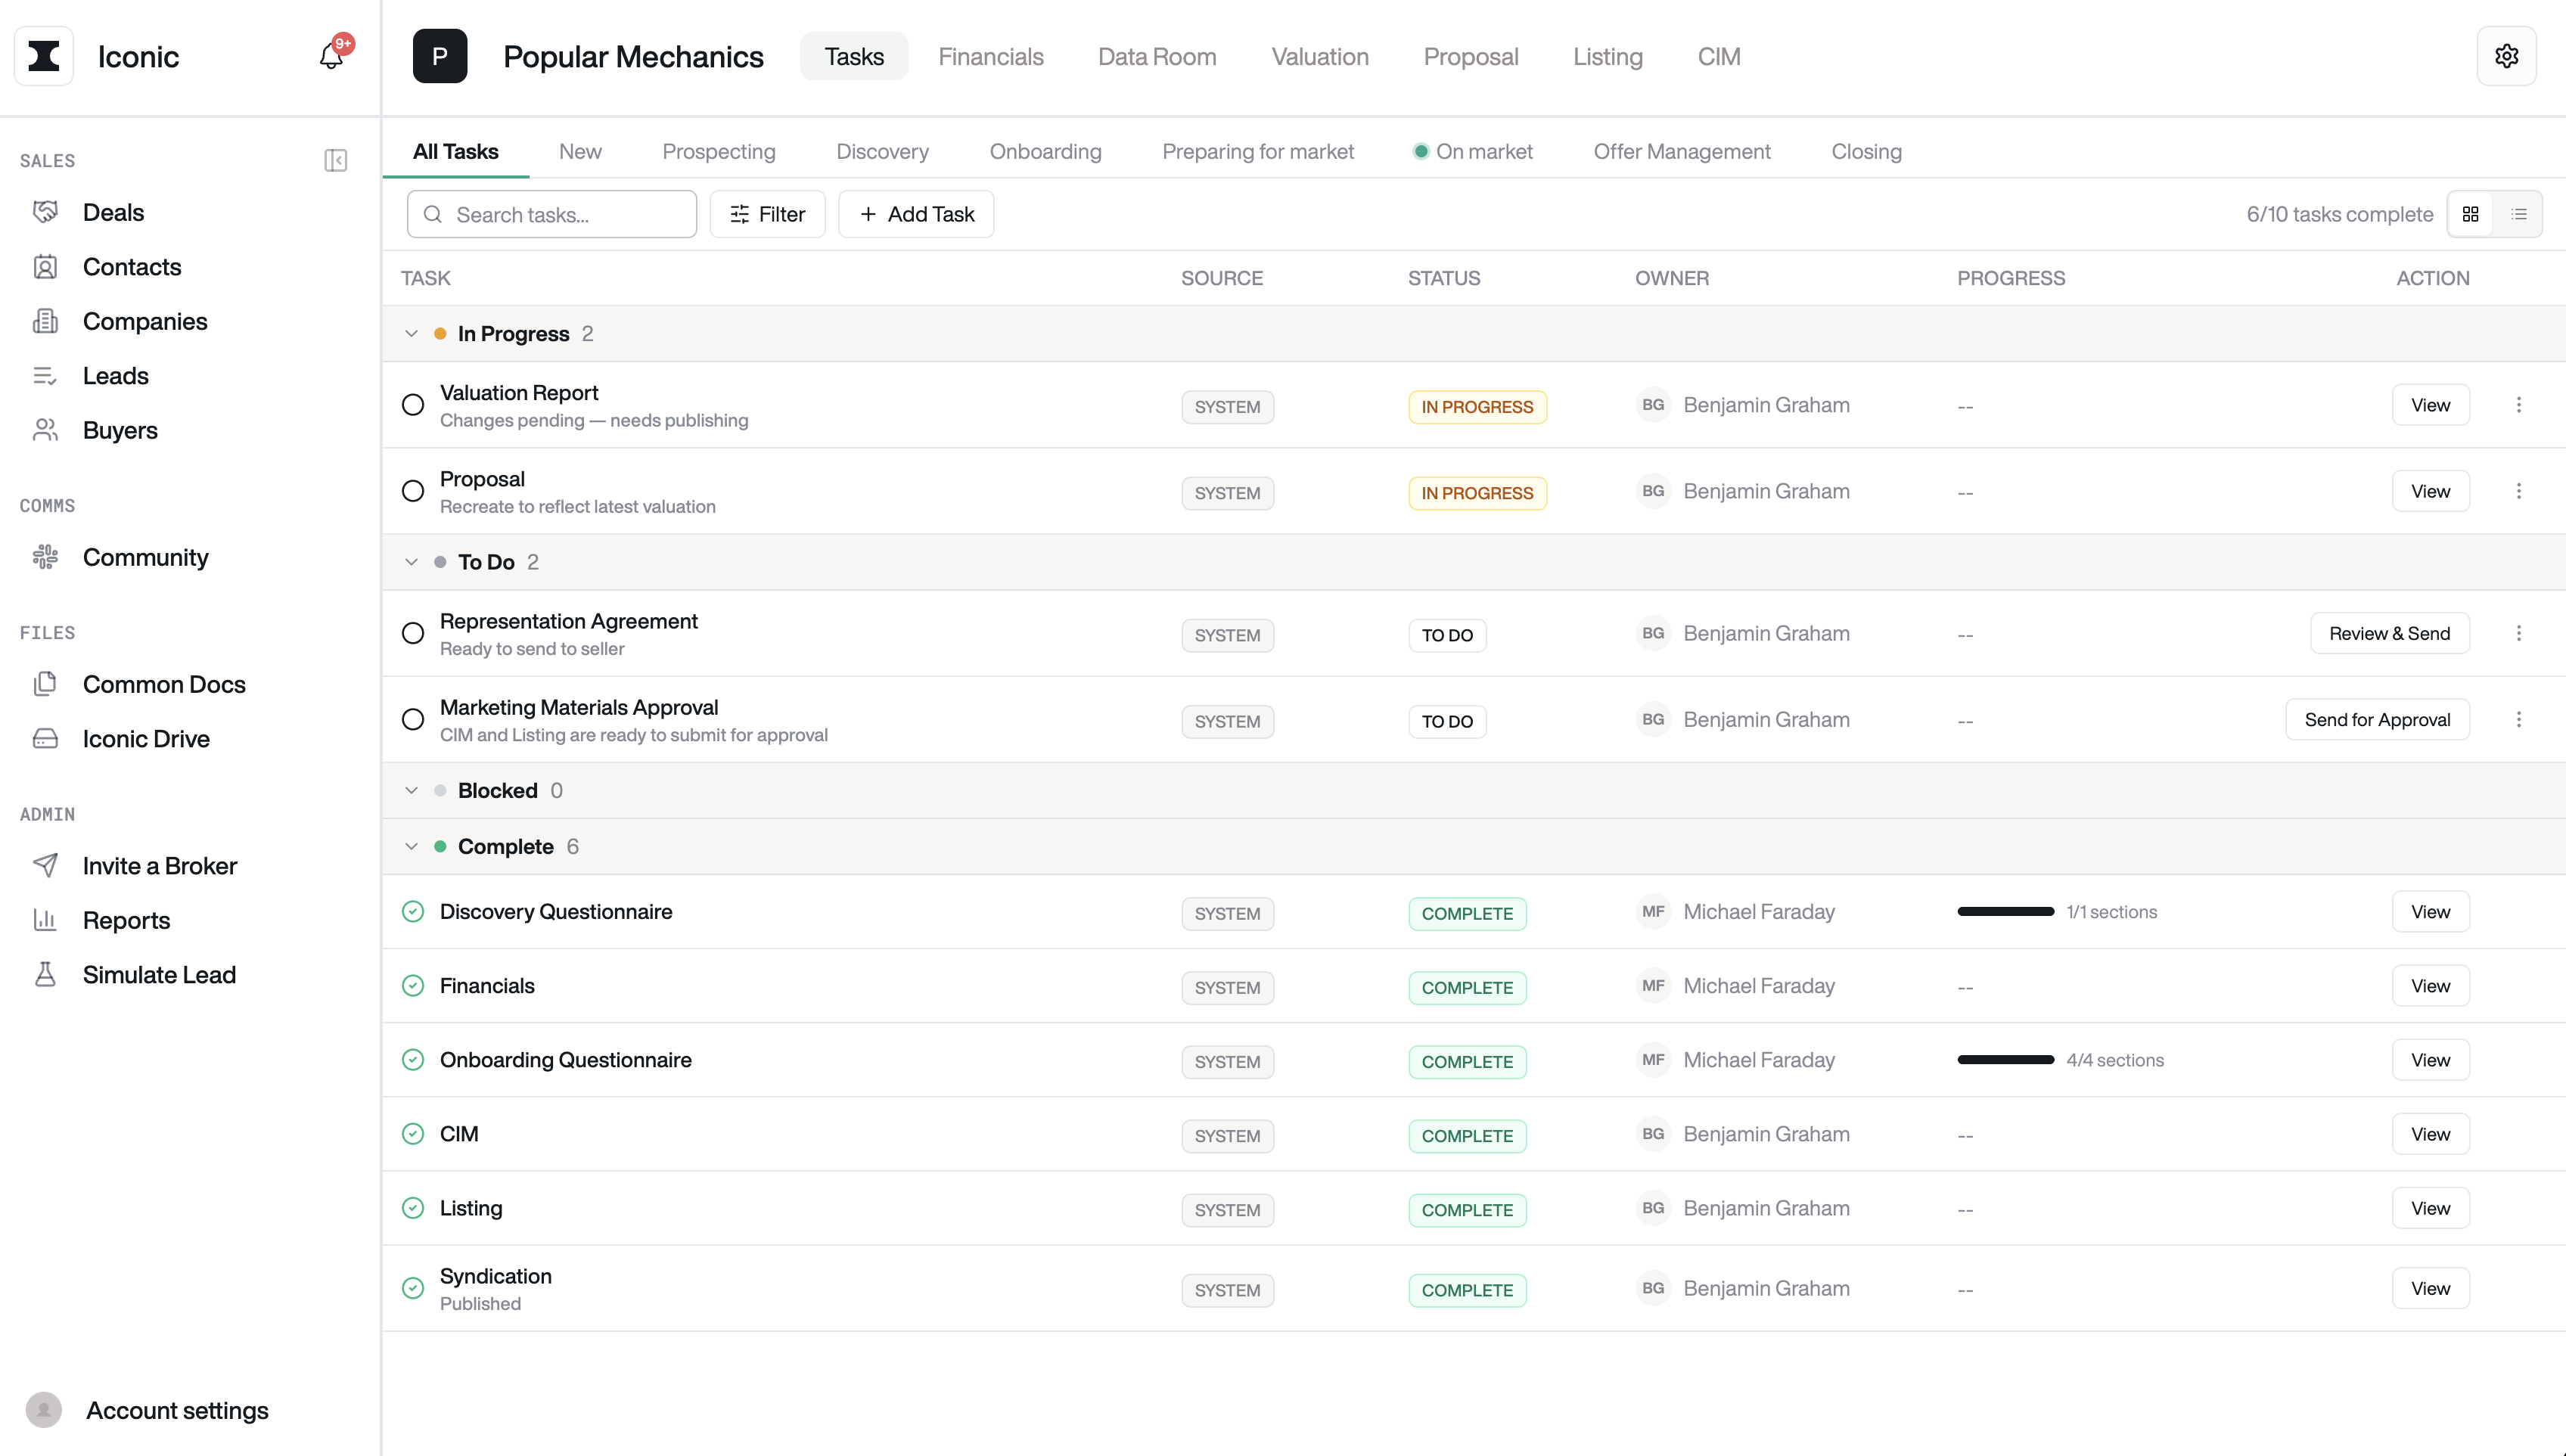The height and width of the screenshot is (1456, 2566).
Task: Collapse the In Progress group
Action: (x=411, y=334)
